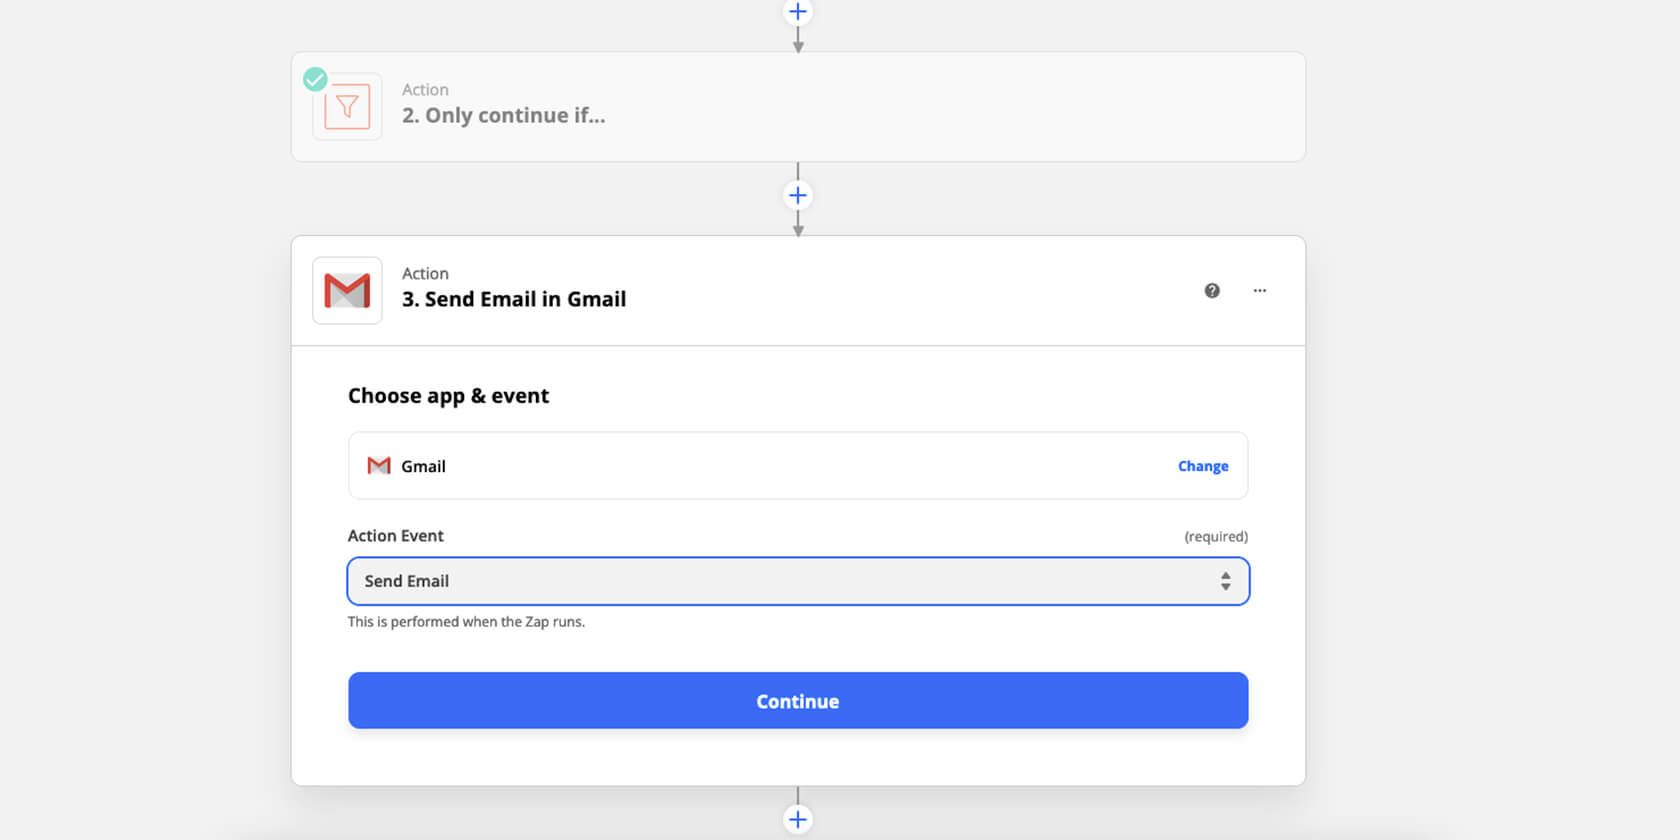1680x840 pixels.
Task: Expand the '2. Only continue if...' step
Action: [x=503, y=116]
